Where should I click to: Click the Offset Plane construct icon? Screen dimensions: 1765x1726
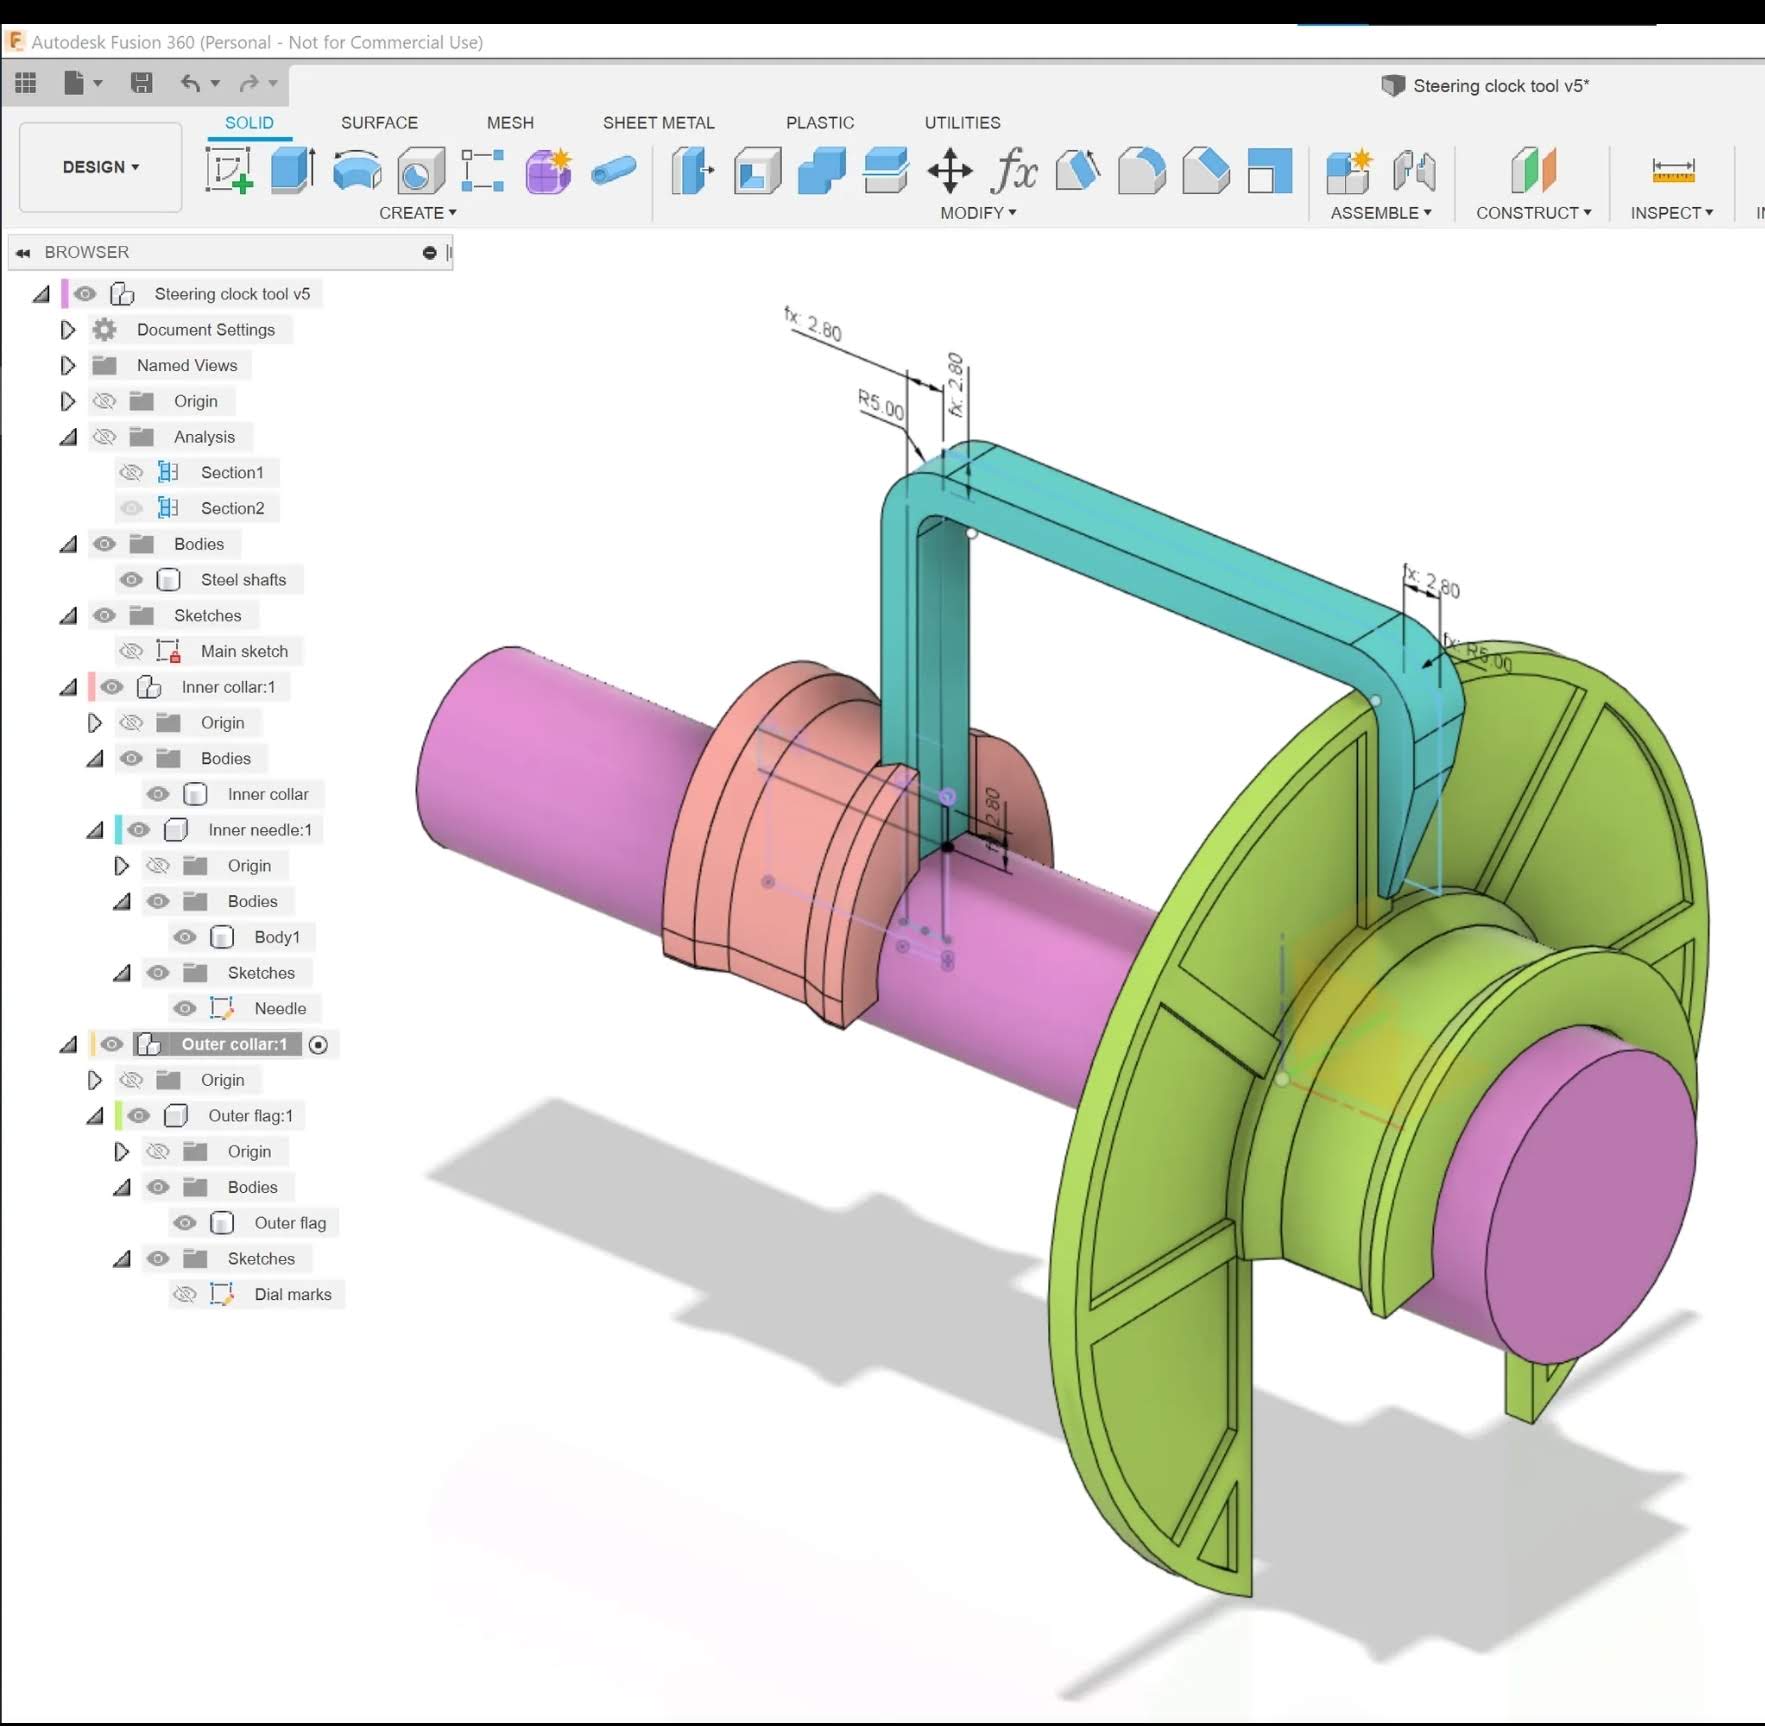(x=1533, y=170)
